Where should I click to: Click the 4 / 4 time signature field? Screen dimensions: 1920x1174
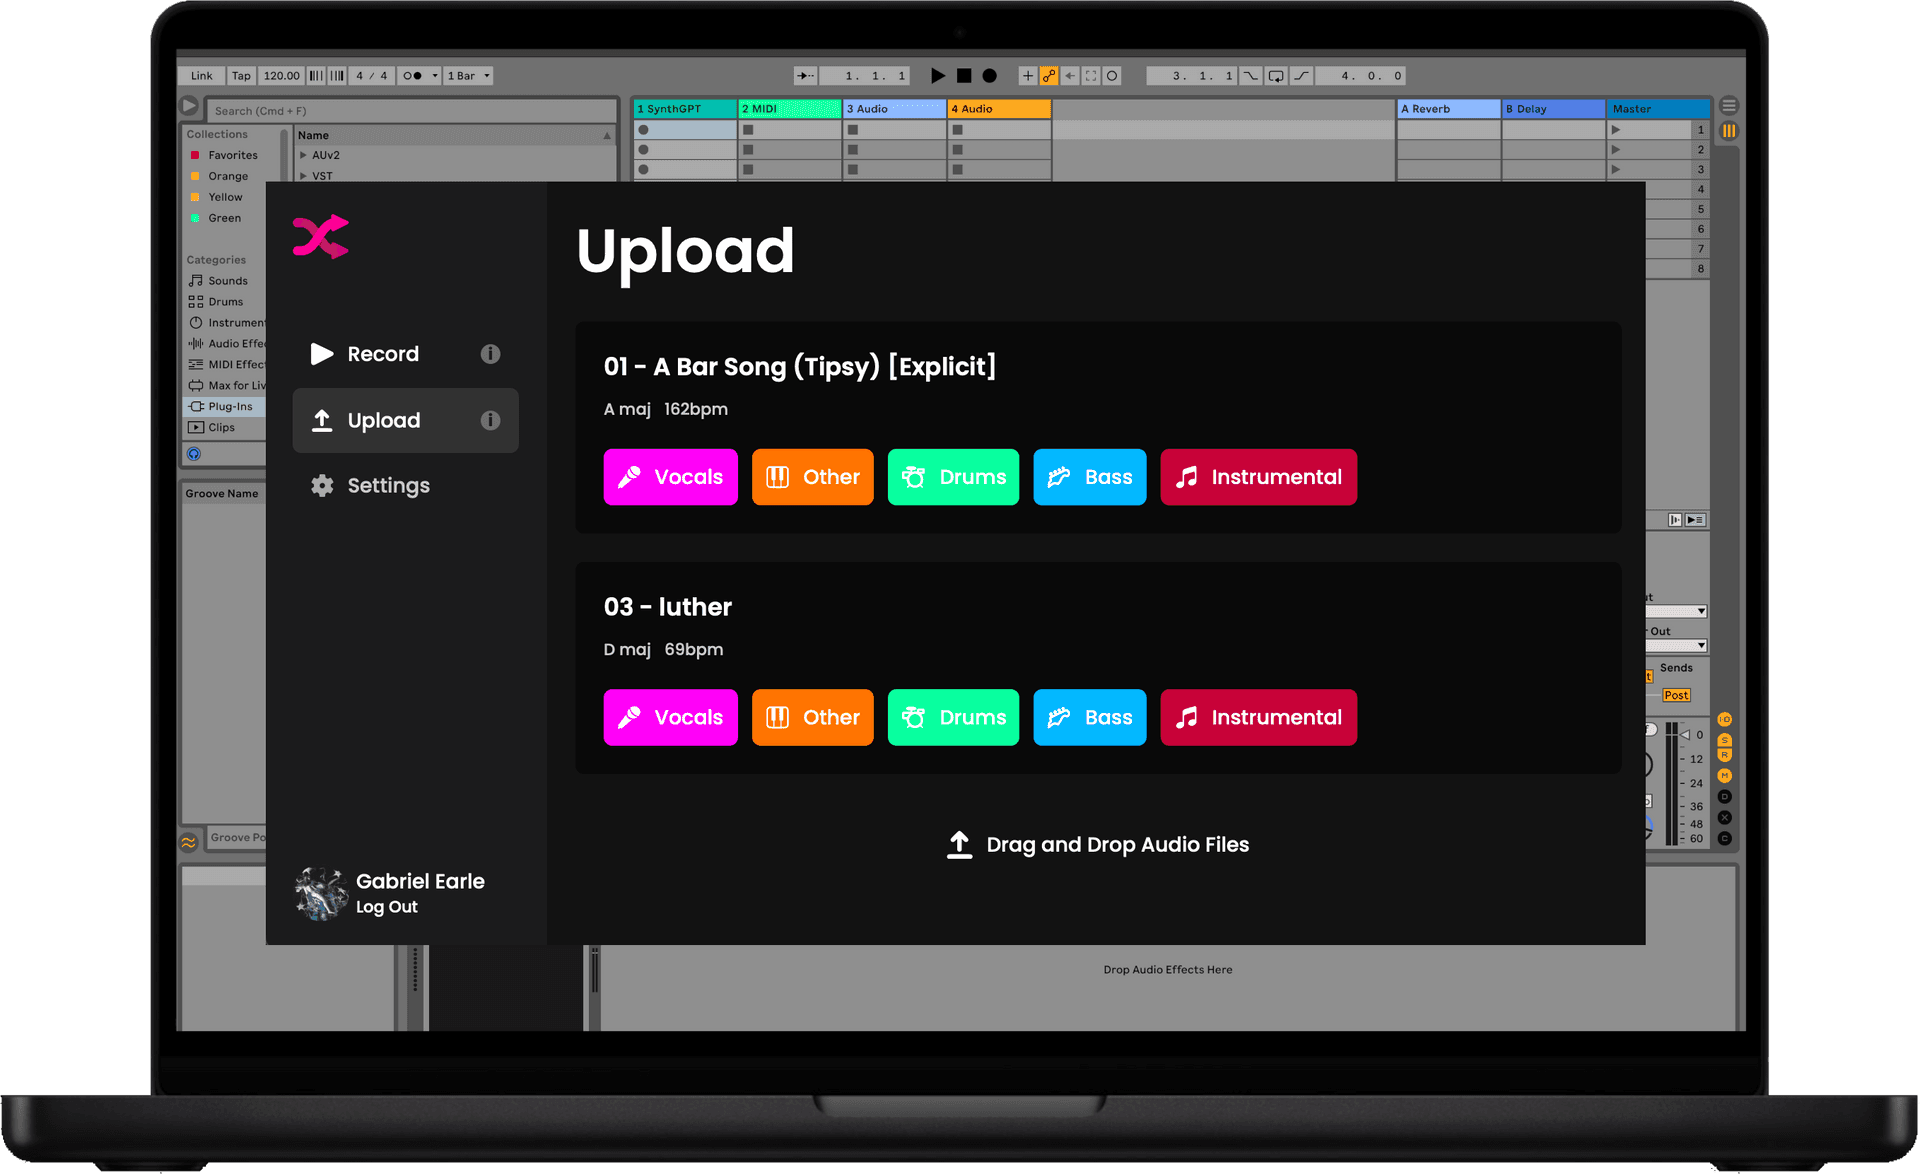coord(371,76)
